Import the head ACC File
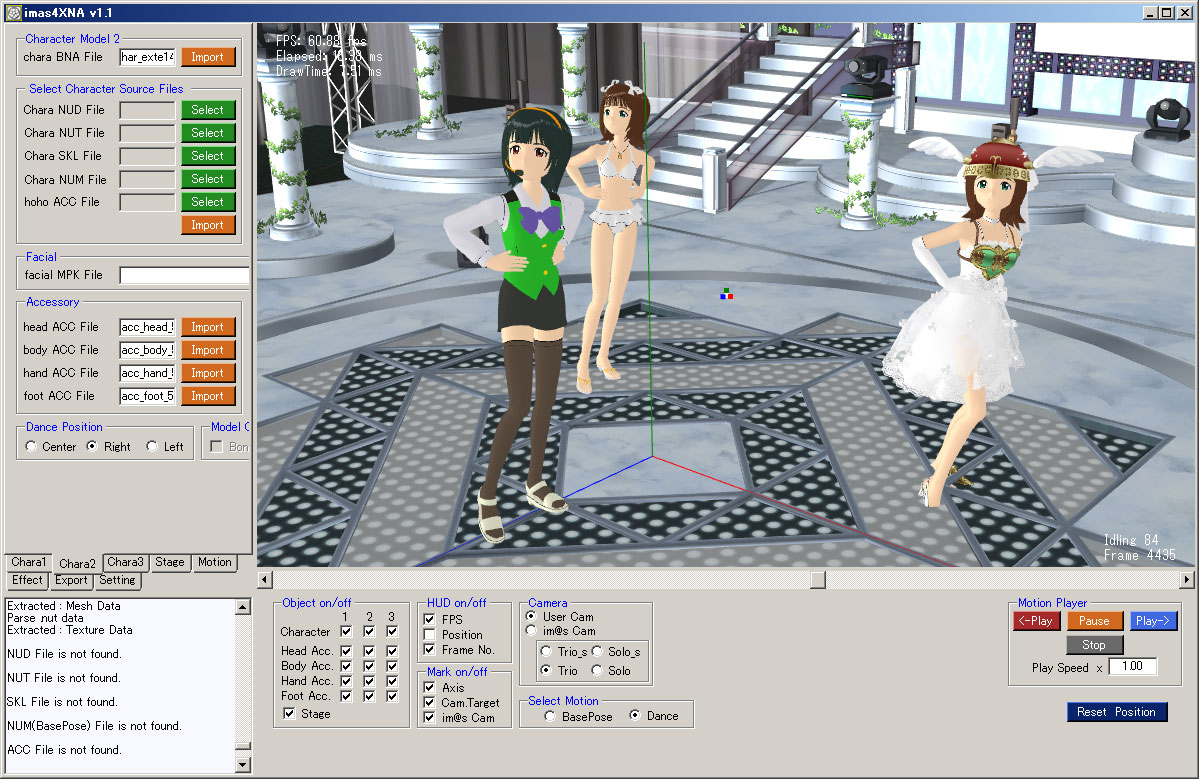The height and width of the screenshot is (779, 1199). [208, 327]
